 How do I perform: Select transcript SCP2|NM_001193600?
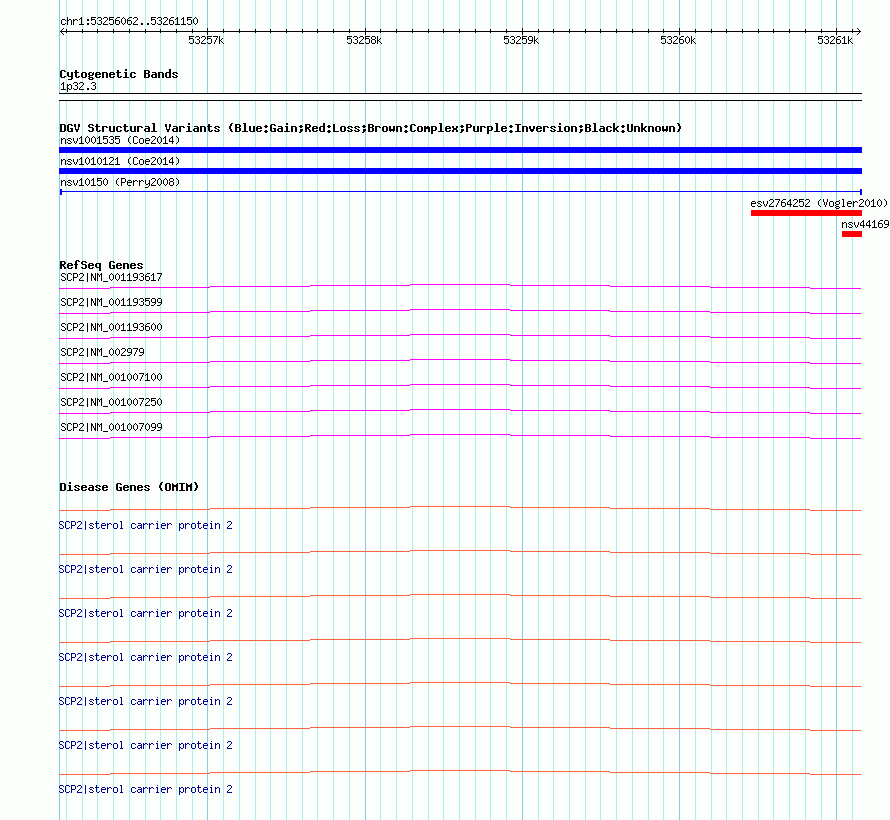coord(111,327)
